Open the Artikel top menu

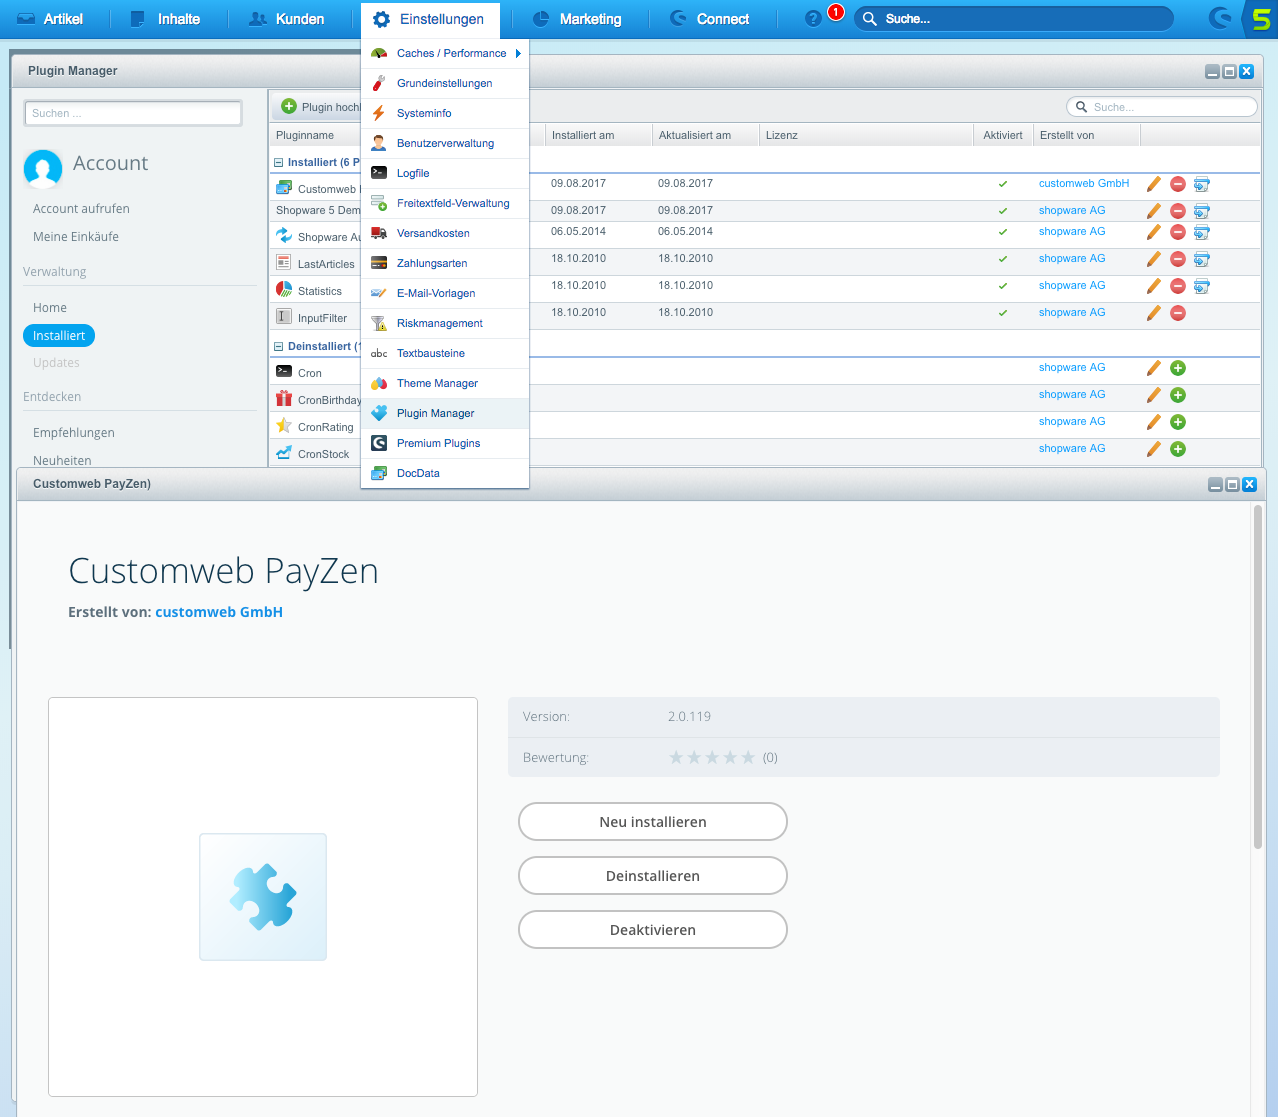pos(50,19)
